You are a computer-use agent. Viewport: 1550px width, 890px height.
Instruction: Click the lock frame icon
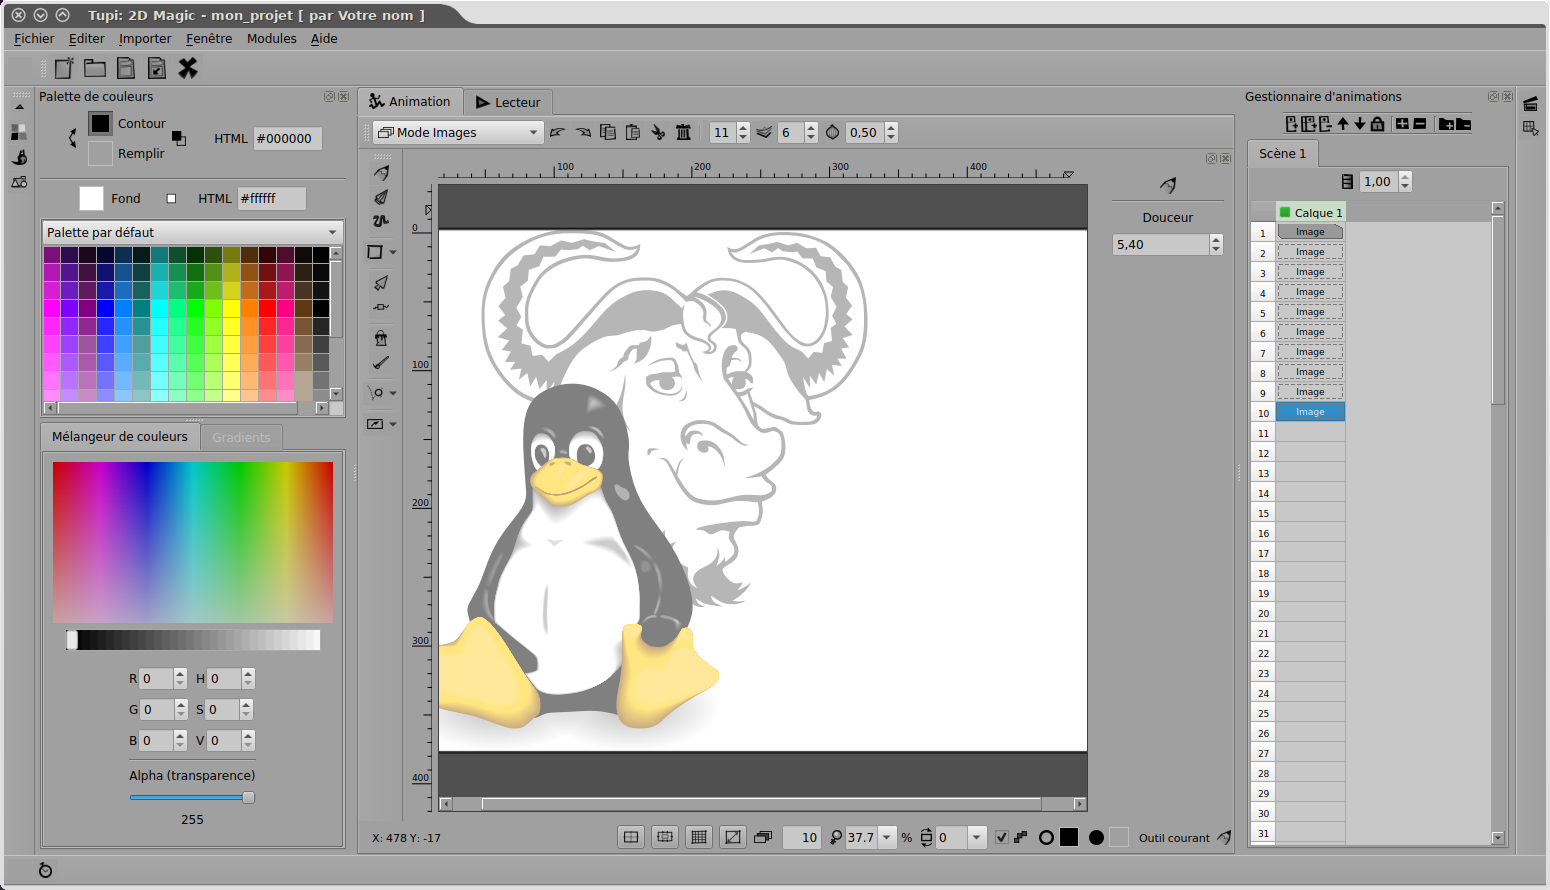pyautogui.click(x=1377, y=124)
